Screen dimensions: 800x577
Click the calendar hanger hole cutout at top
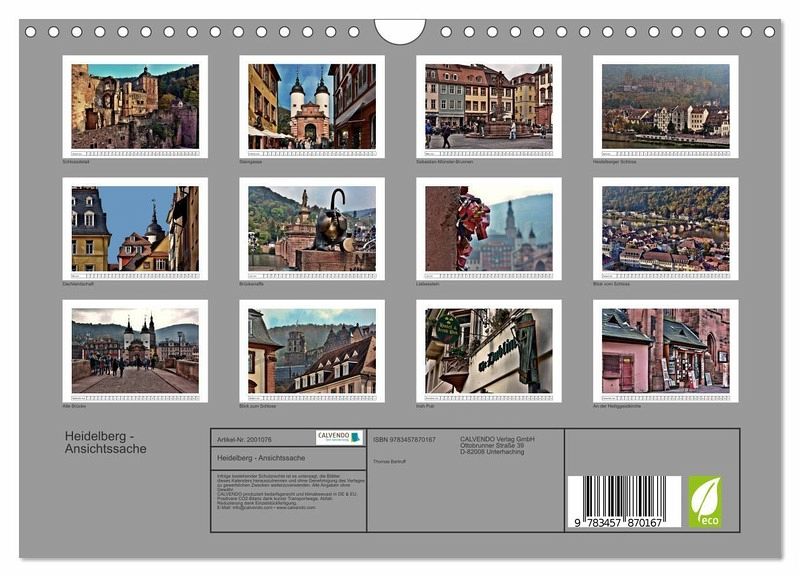pyautogui.click(x=399, y=31)
